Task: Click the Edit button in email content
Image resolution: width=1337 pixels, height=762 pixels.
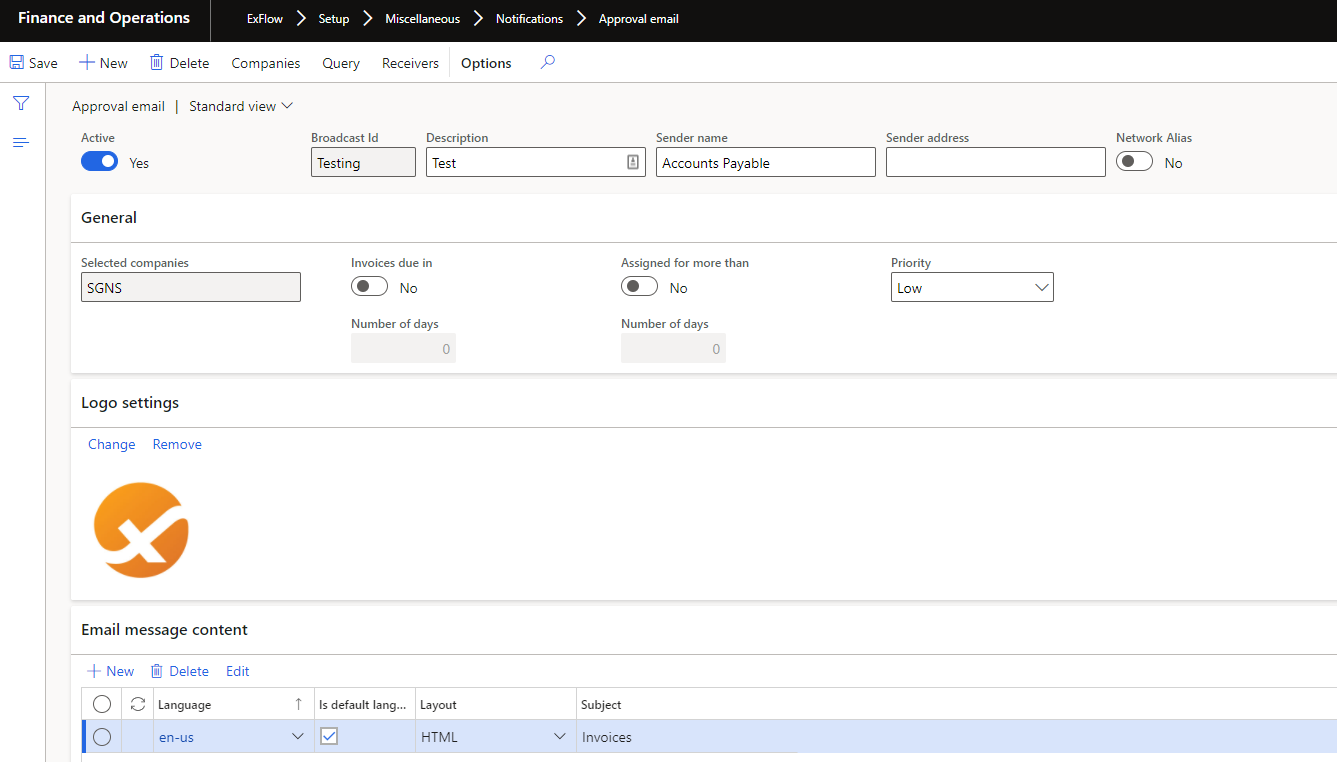Action: tap(238, 671)
